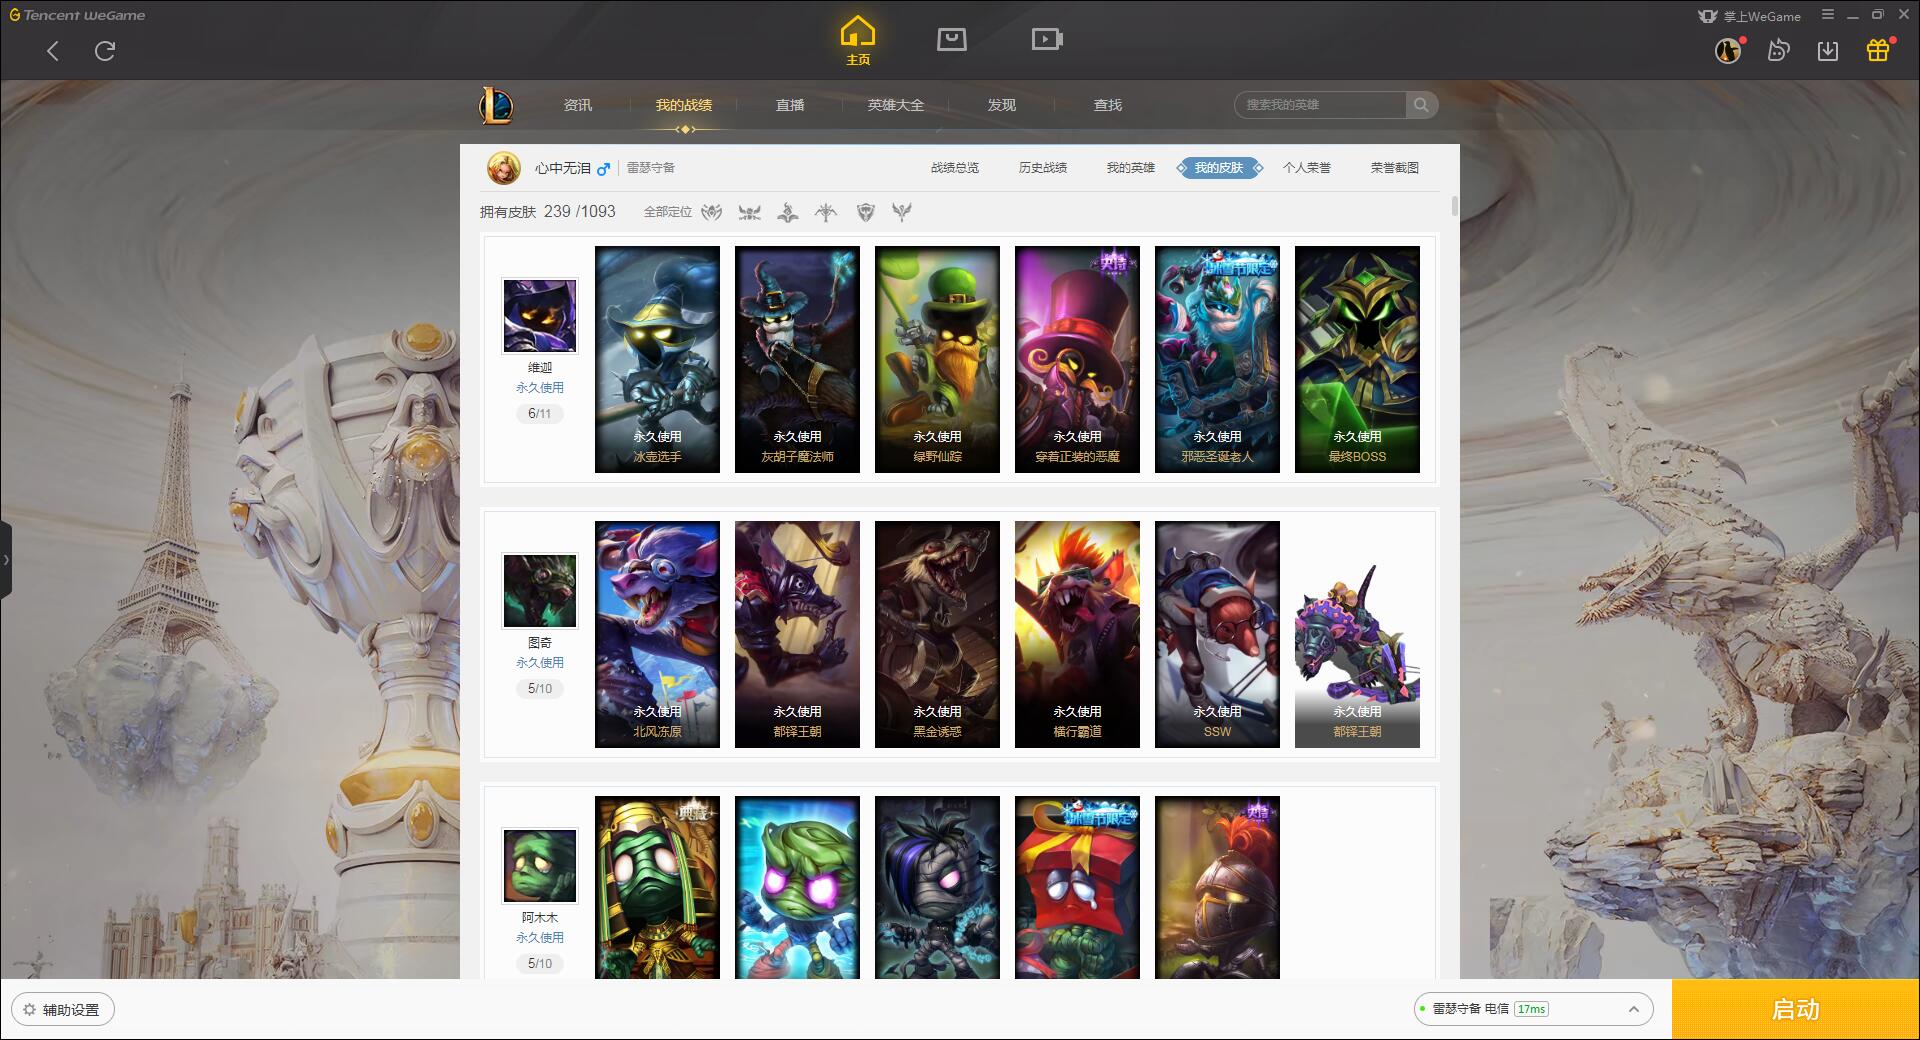
Task: Click the 启动 launch button
Action: click(x=1796, y=1010)
